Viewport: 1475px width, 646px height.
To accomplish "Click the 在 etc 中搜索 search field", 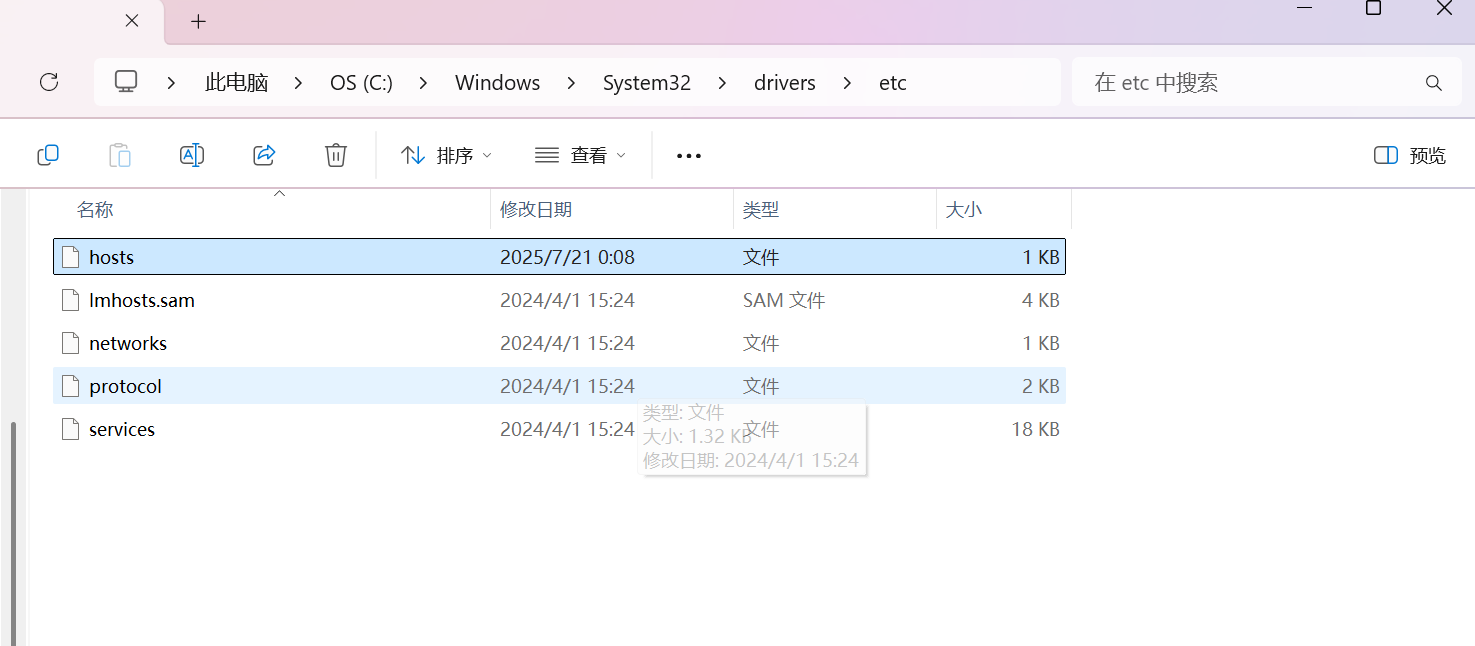I will [1200, 82].
